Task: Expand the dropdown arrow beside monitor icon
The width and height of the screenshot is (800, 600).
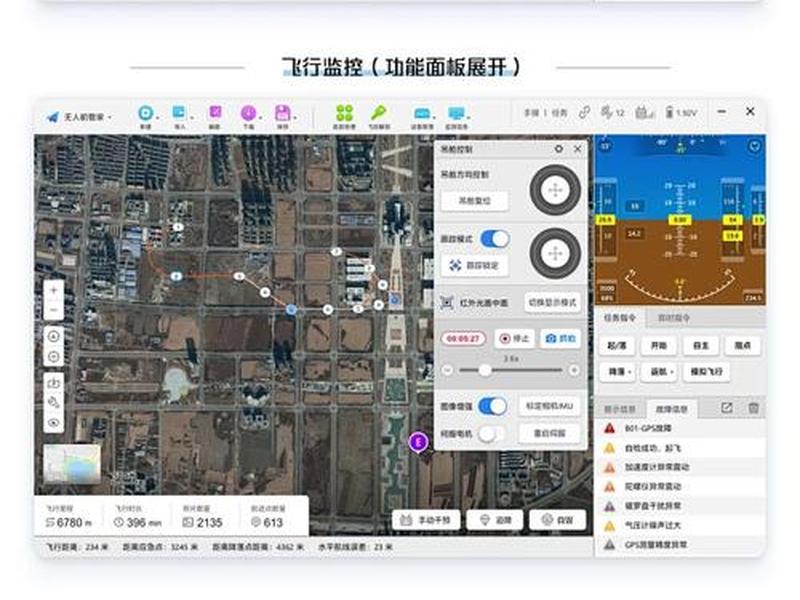Action: [x=468, y=117]
